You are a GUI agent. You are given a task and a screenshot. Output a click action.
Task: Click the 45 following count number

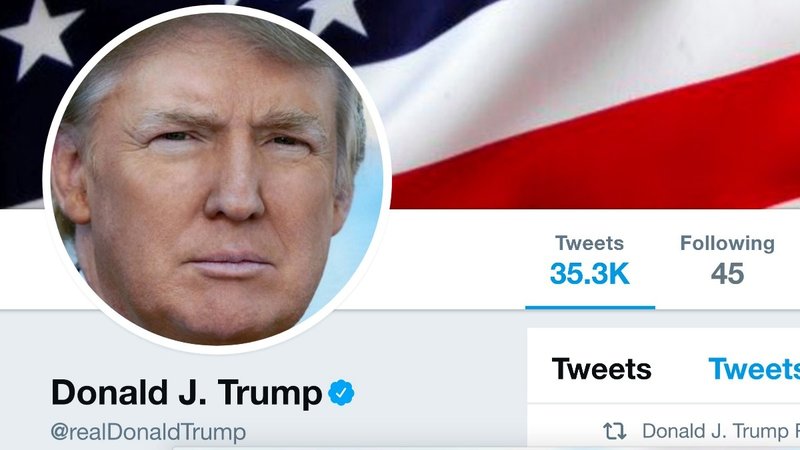(x=728, y=274)
